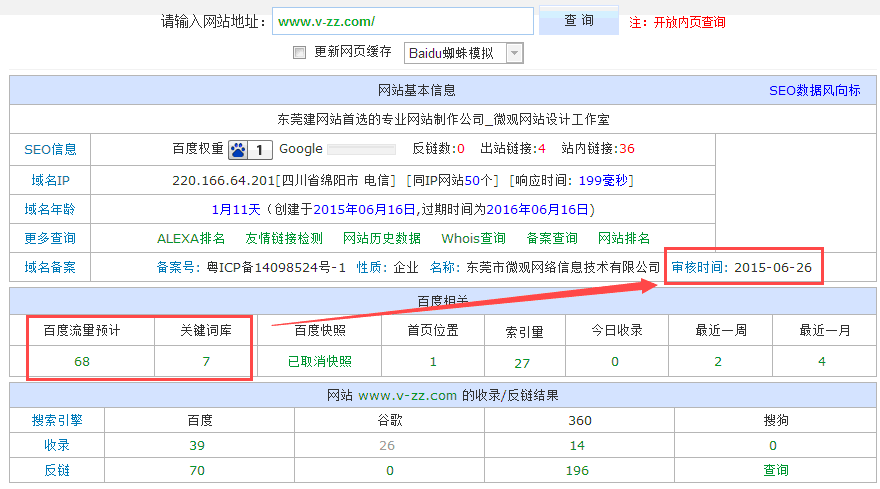Viewport: 880px width, 489px height.
Task: Click the 反链 row label
Action: [x=57, y=470]
